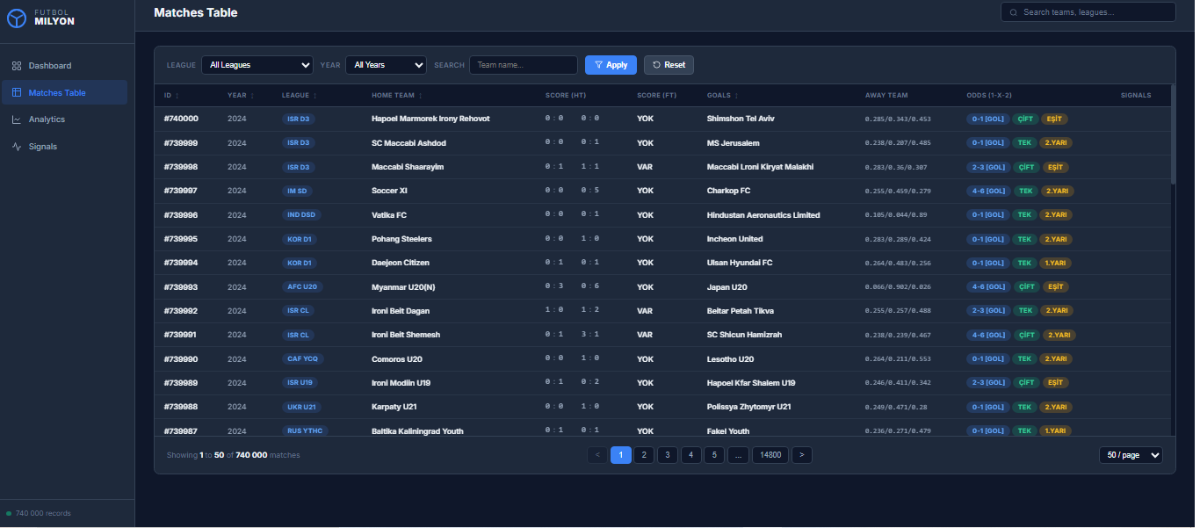This screenshot has height=528, width=1200.
Task: Select Matches Table in sidebar
Action: [x=64, y=93]
